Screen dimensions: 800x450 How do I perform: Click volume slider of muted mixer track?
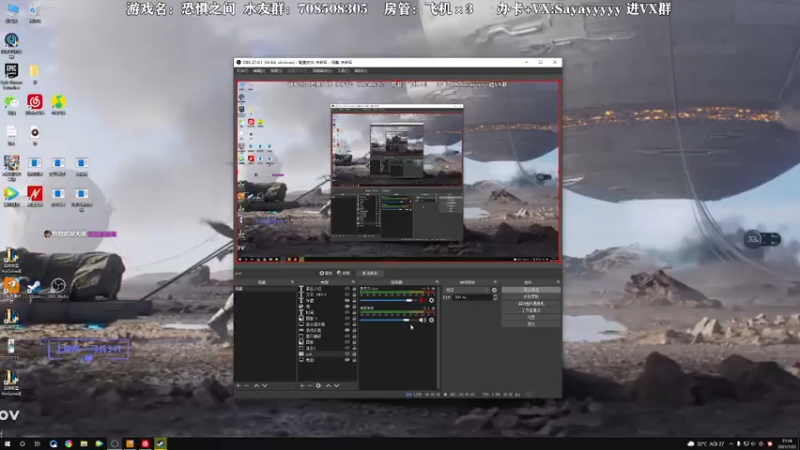tap(388, 301)
